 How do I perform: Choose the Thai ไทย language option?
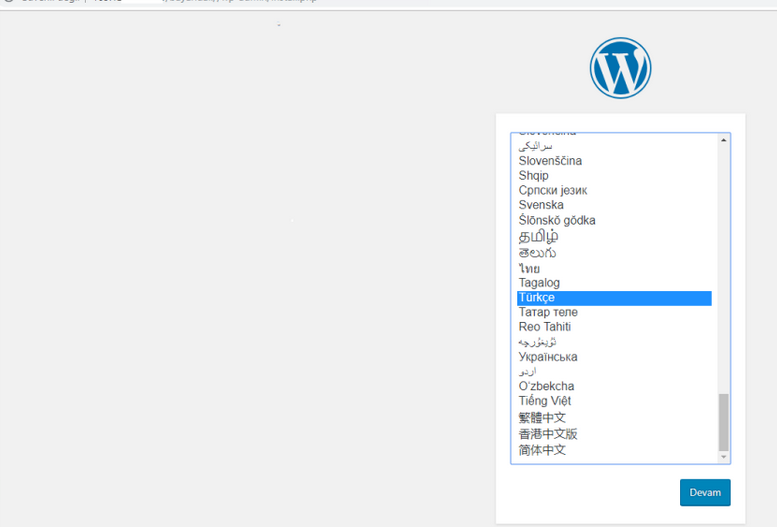point(614,269)
